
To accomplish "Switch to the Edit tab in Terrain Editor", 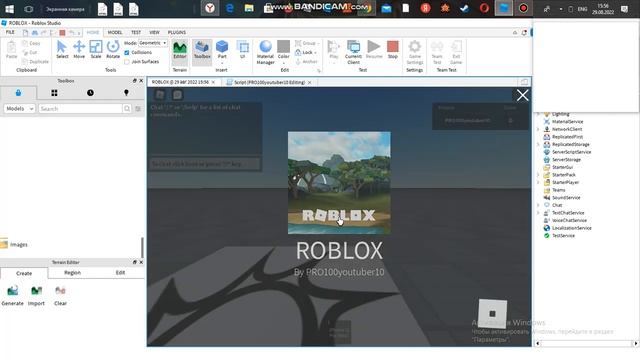I will [120, 273].
